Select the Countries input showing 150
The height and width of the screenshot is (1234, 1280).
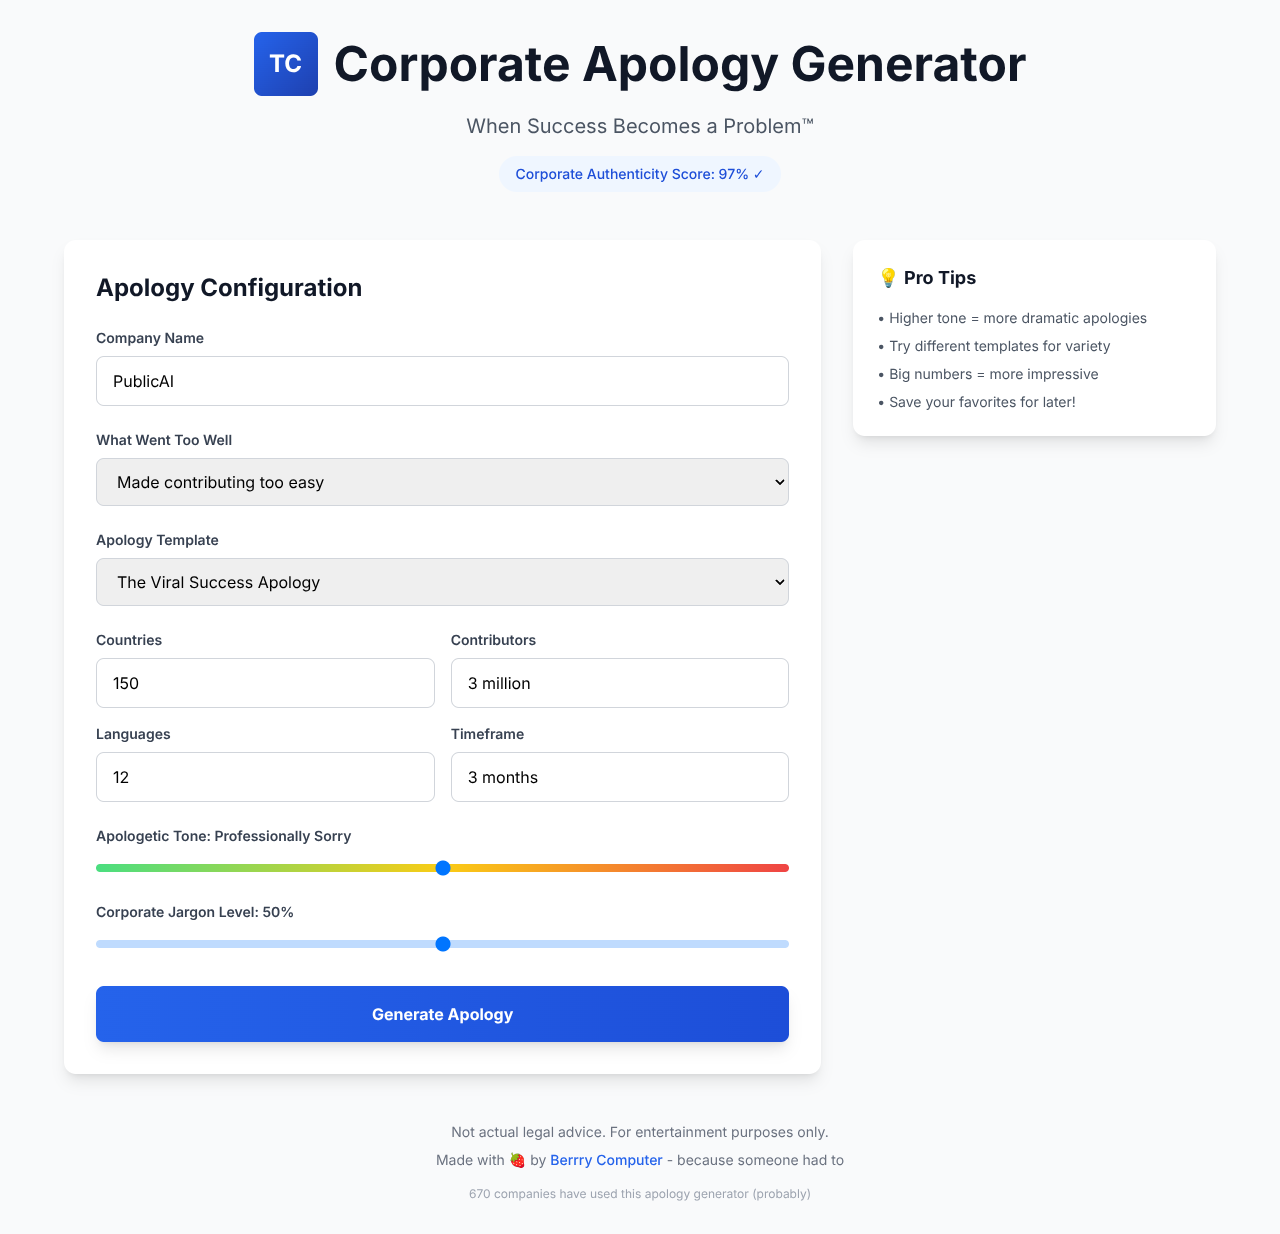265,683
